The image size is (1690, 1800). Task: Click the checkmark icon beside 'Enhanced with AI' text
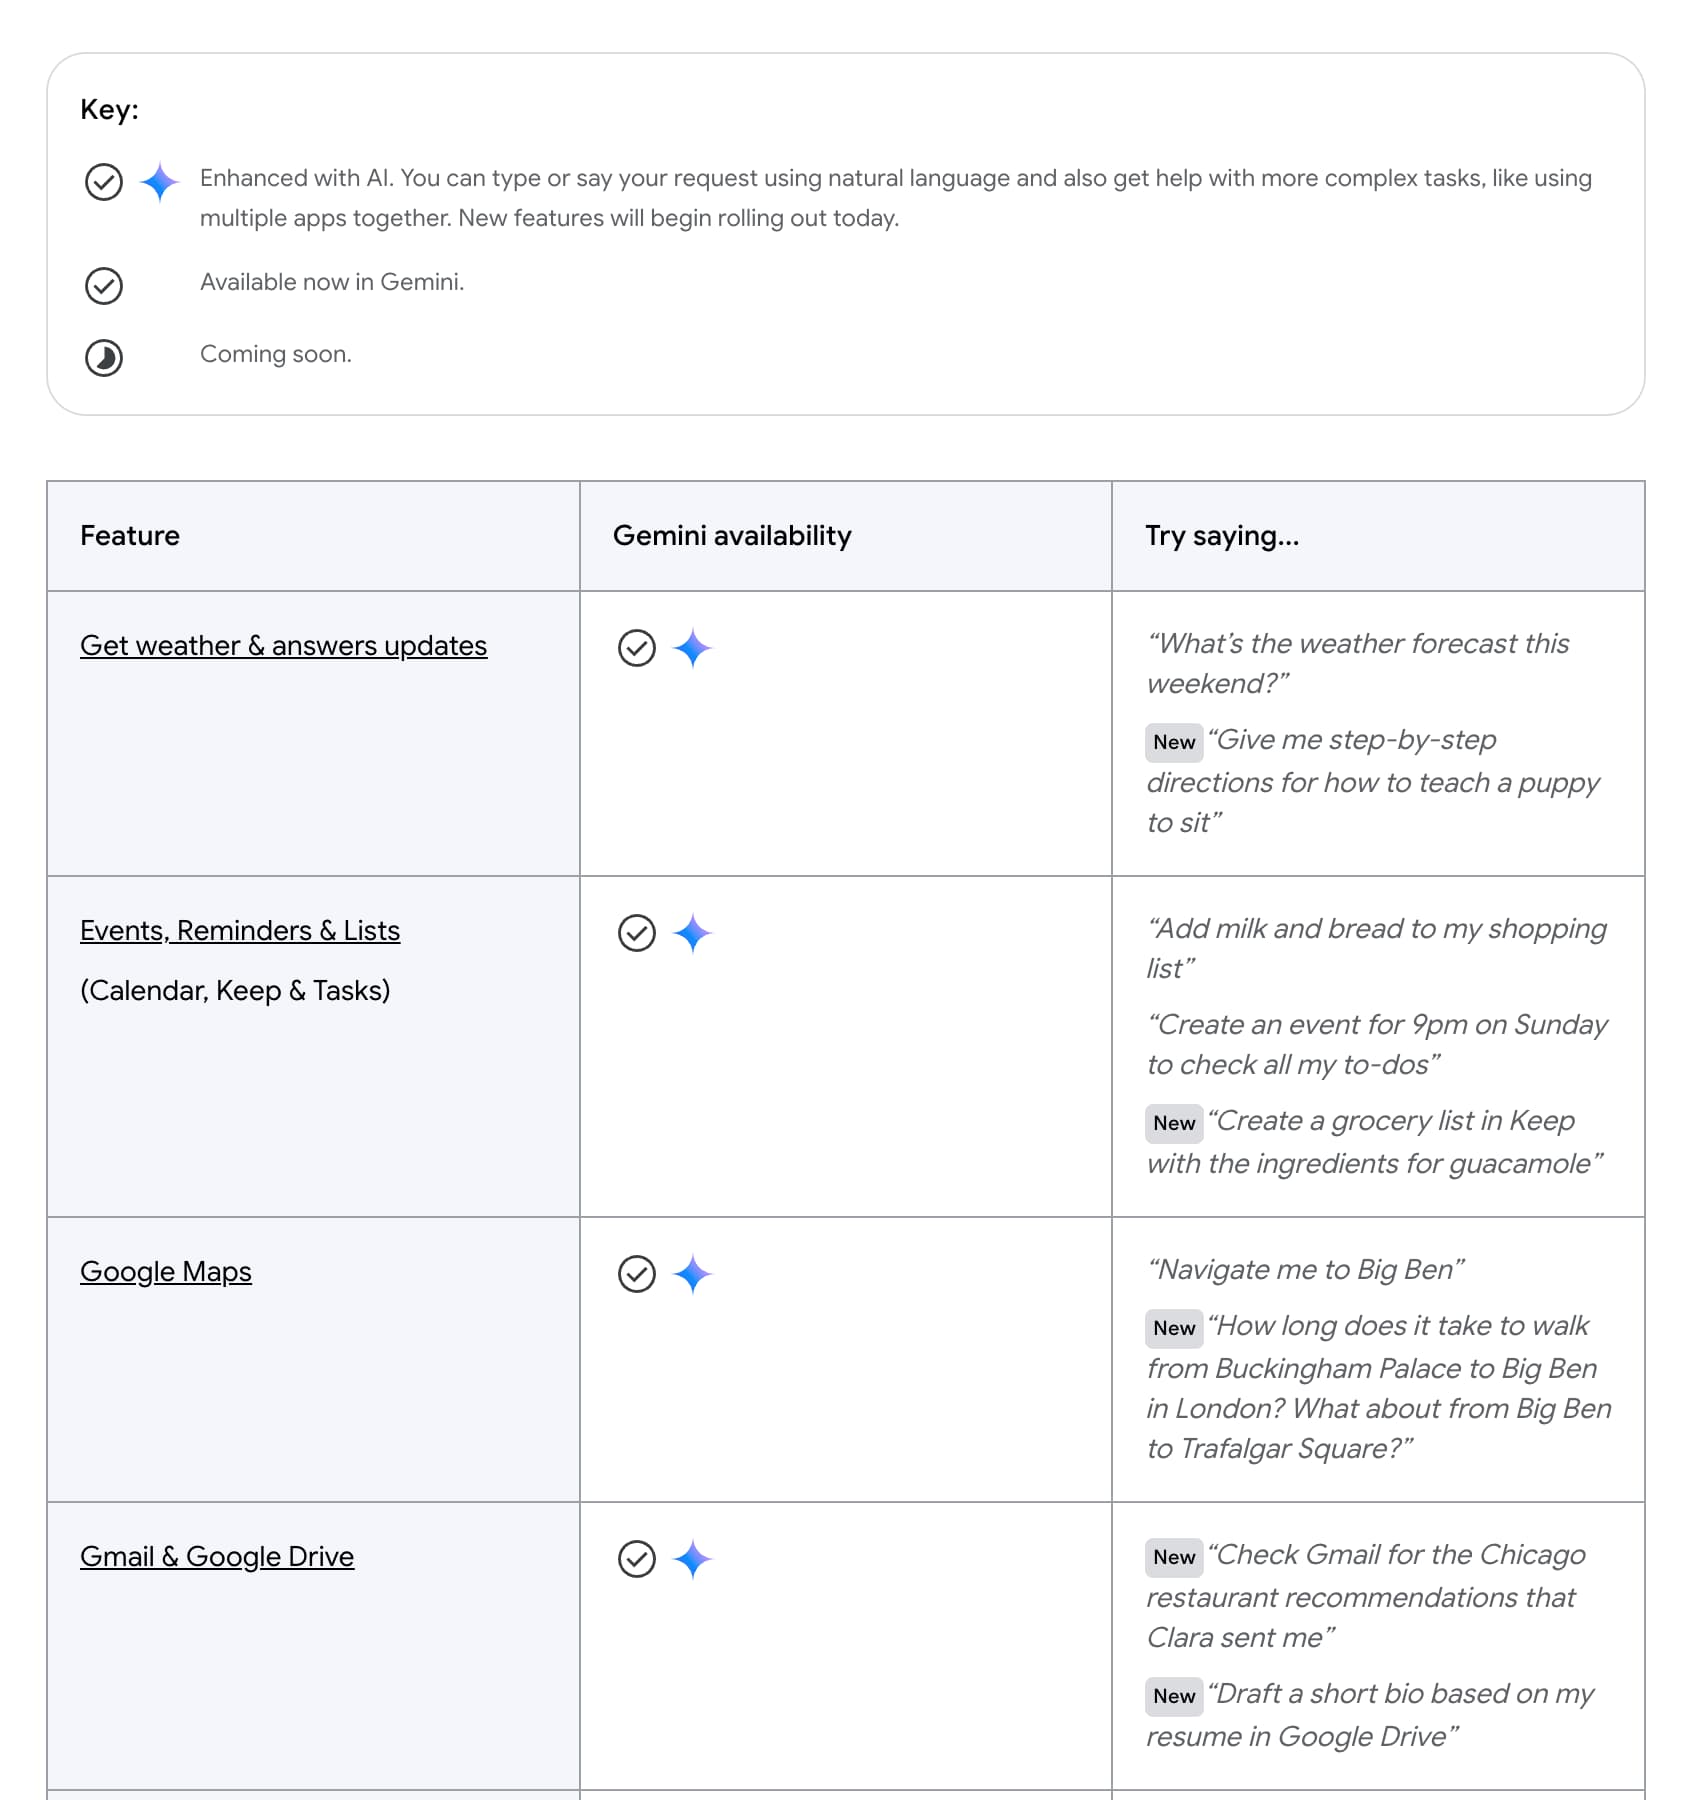(x=104, y=182)
